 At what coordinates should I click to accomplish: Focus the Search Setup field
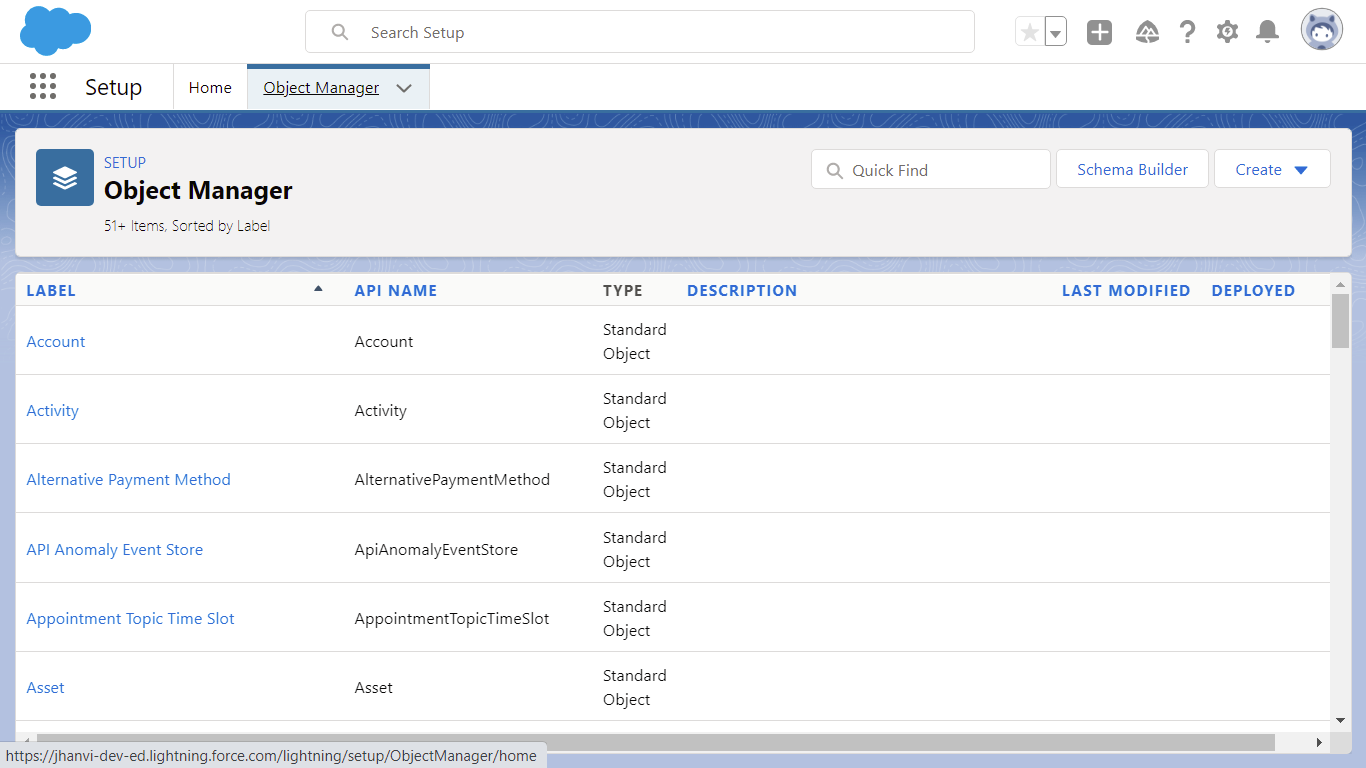coord(640,32)
